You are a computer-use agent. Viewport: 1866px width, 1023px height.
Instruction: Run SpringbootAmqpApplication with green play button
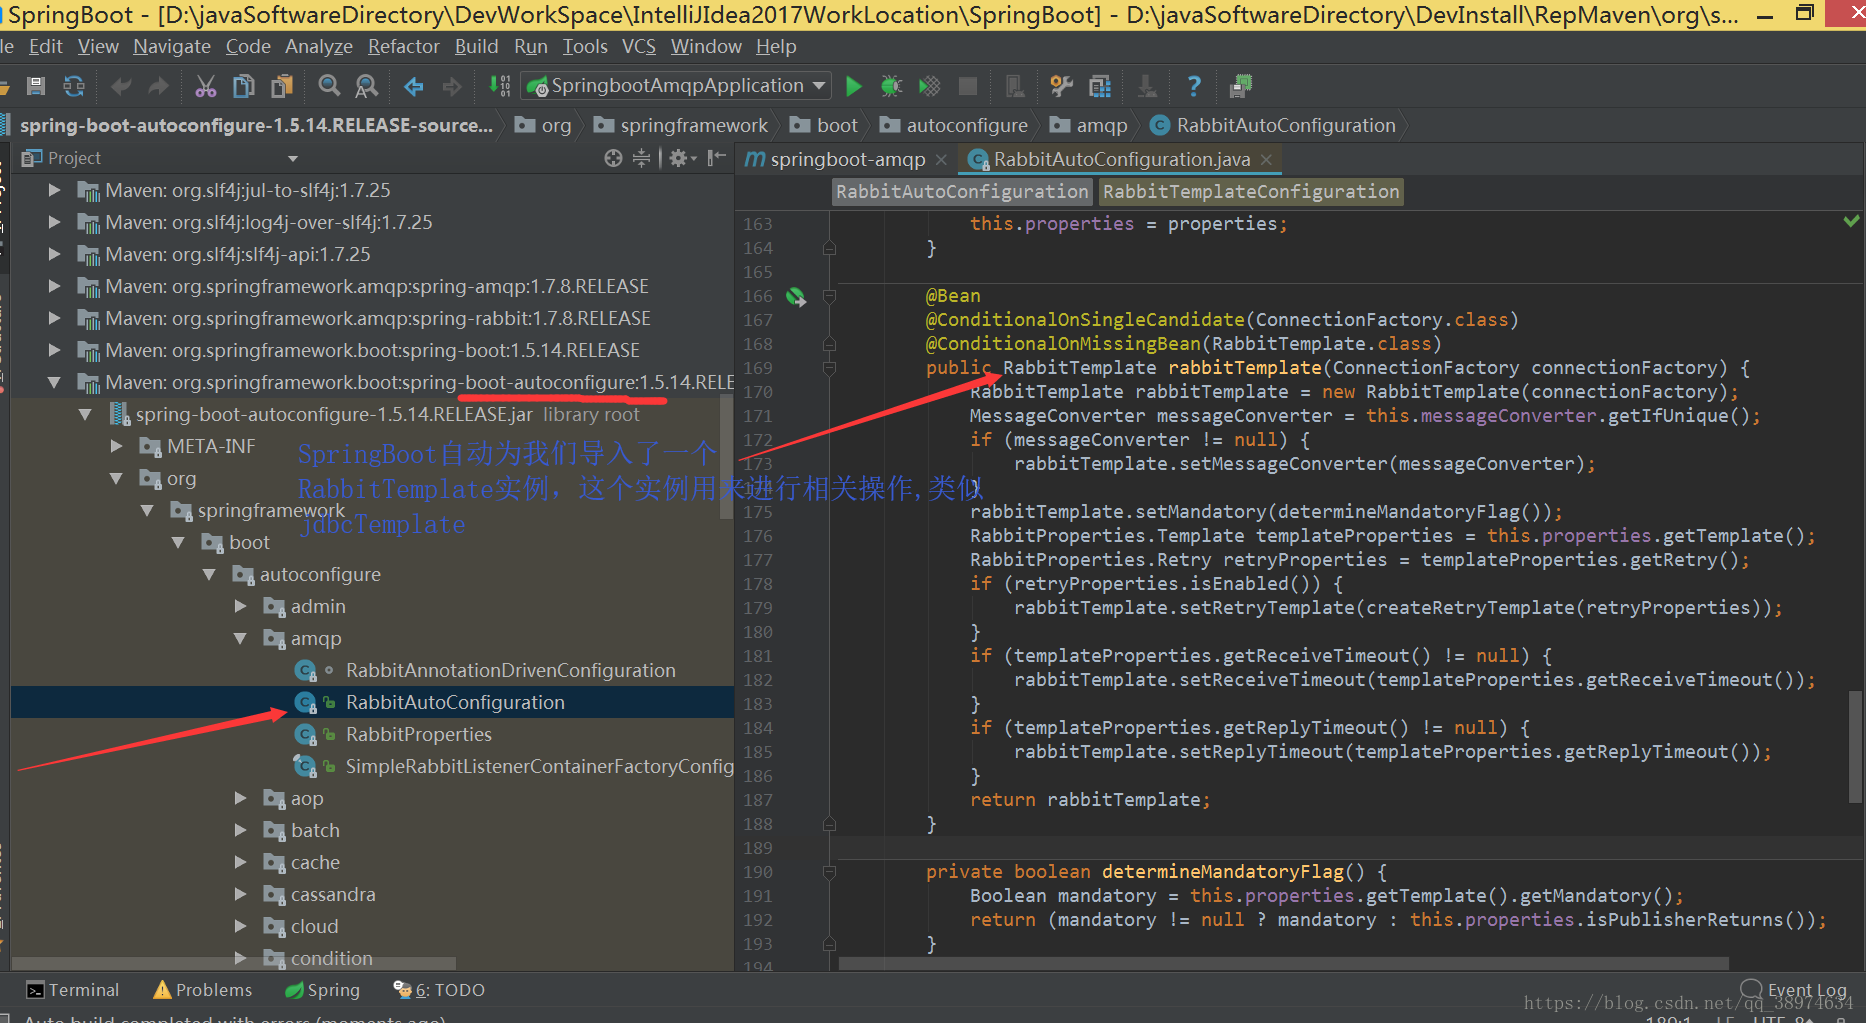[853, 86]
